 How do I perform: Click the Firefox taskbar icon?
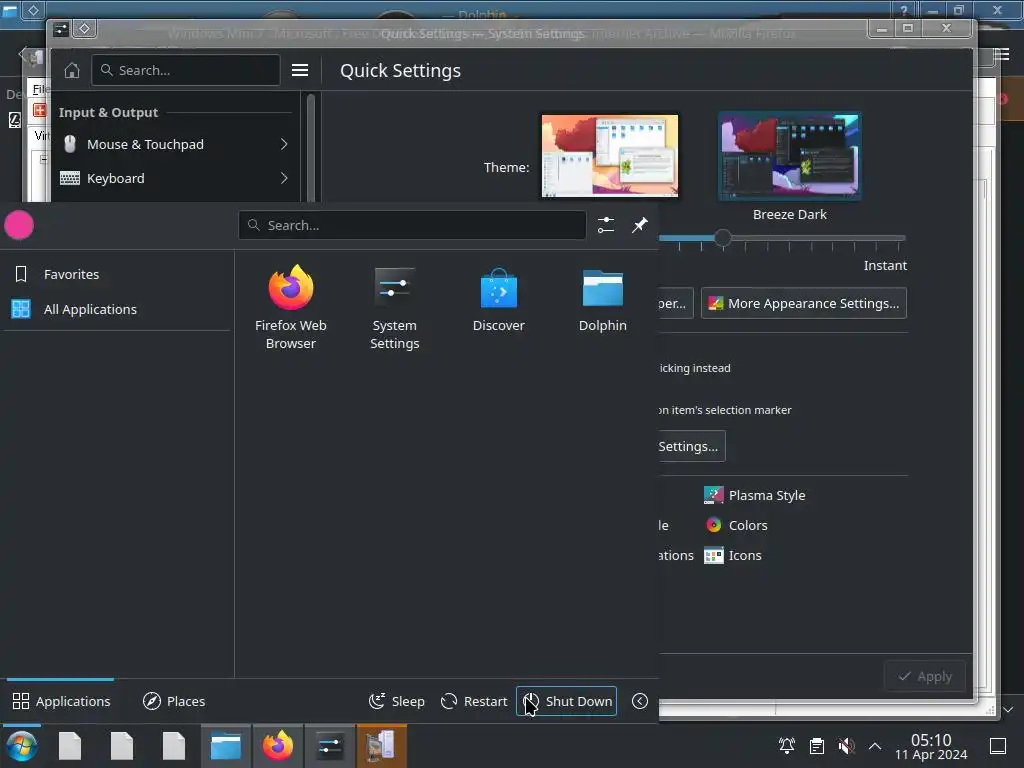click(x=278, y=746)
